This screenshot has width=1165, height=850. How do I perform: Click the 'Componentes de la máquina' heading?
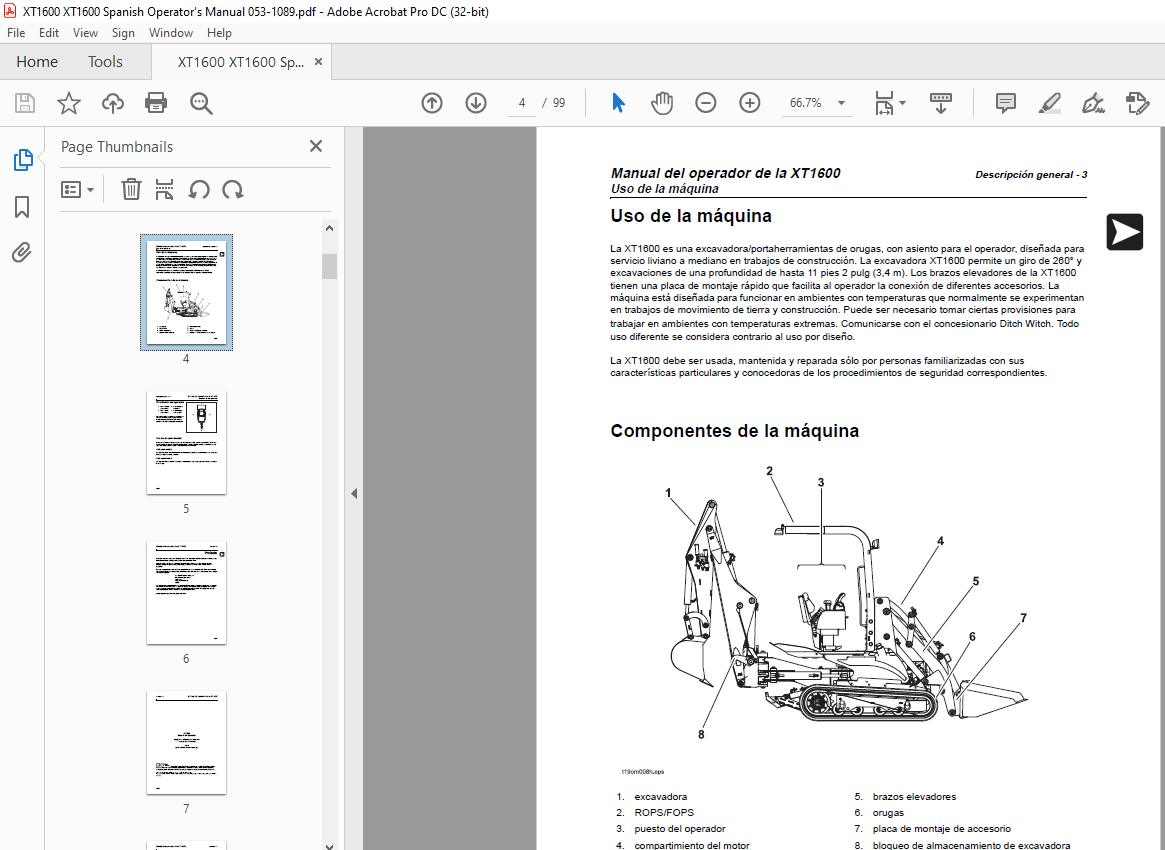(734, 431)
